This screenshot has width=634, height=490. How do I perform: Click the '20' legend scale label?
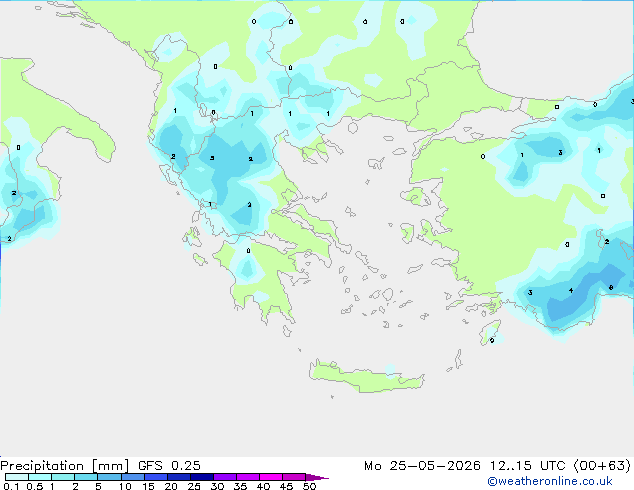click(x=171, y=486)
